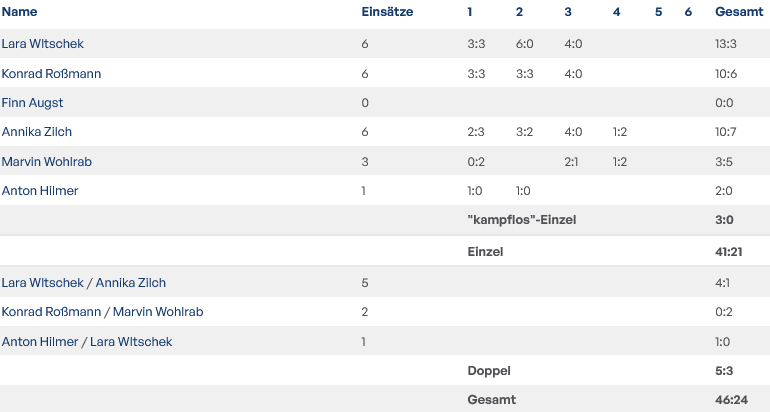Select the "kampflos"-Einzel row label
This screenshot has height=412, width=770.
521,220
